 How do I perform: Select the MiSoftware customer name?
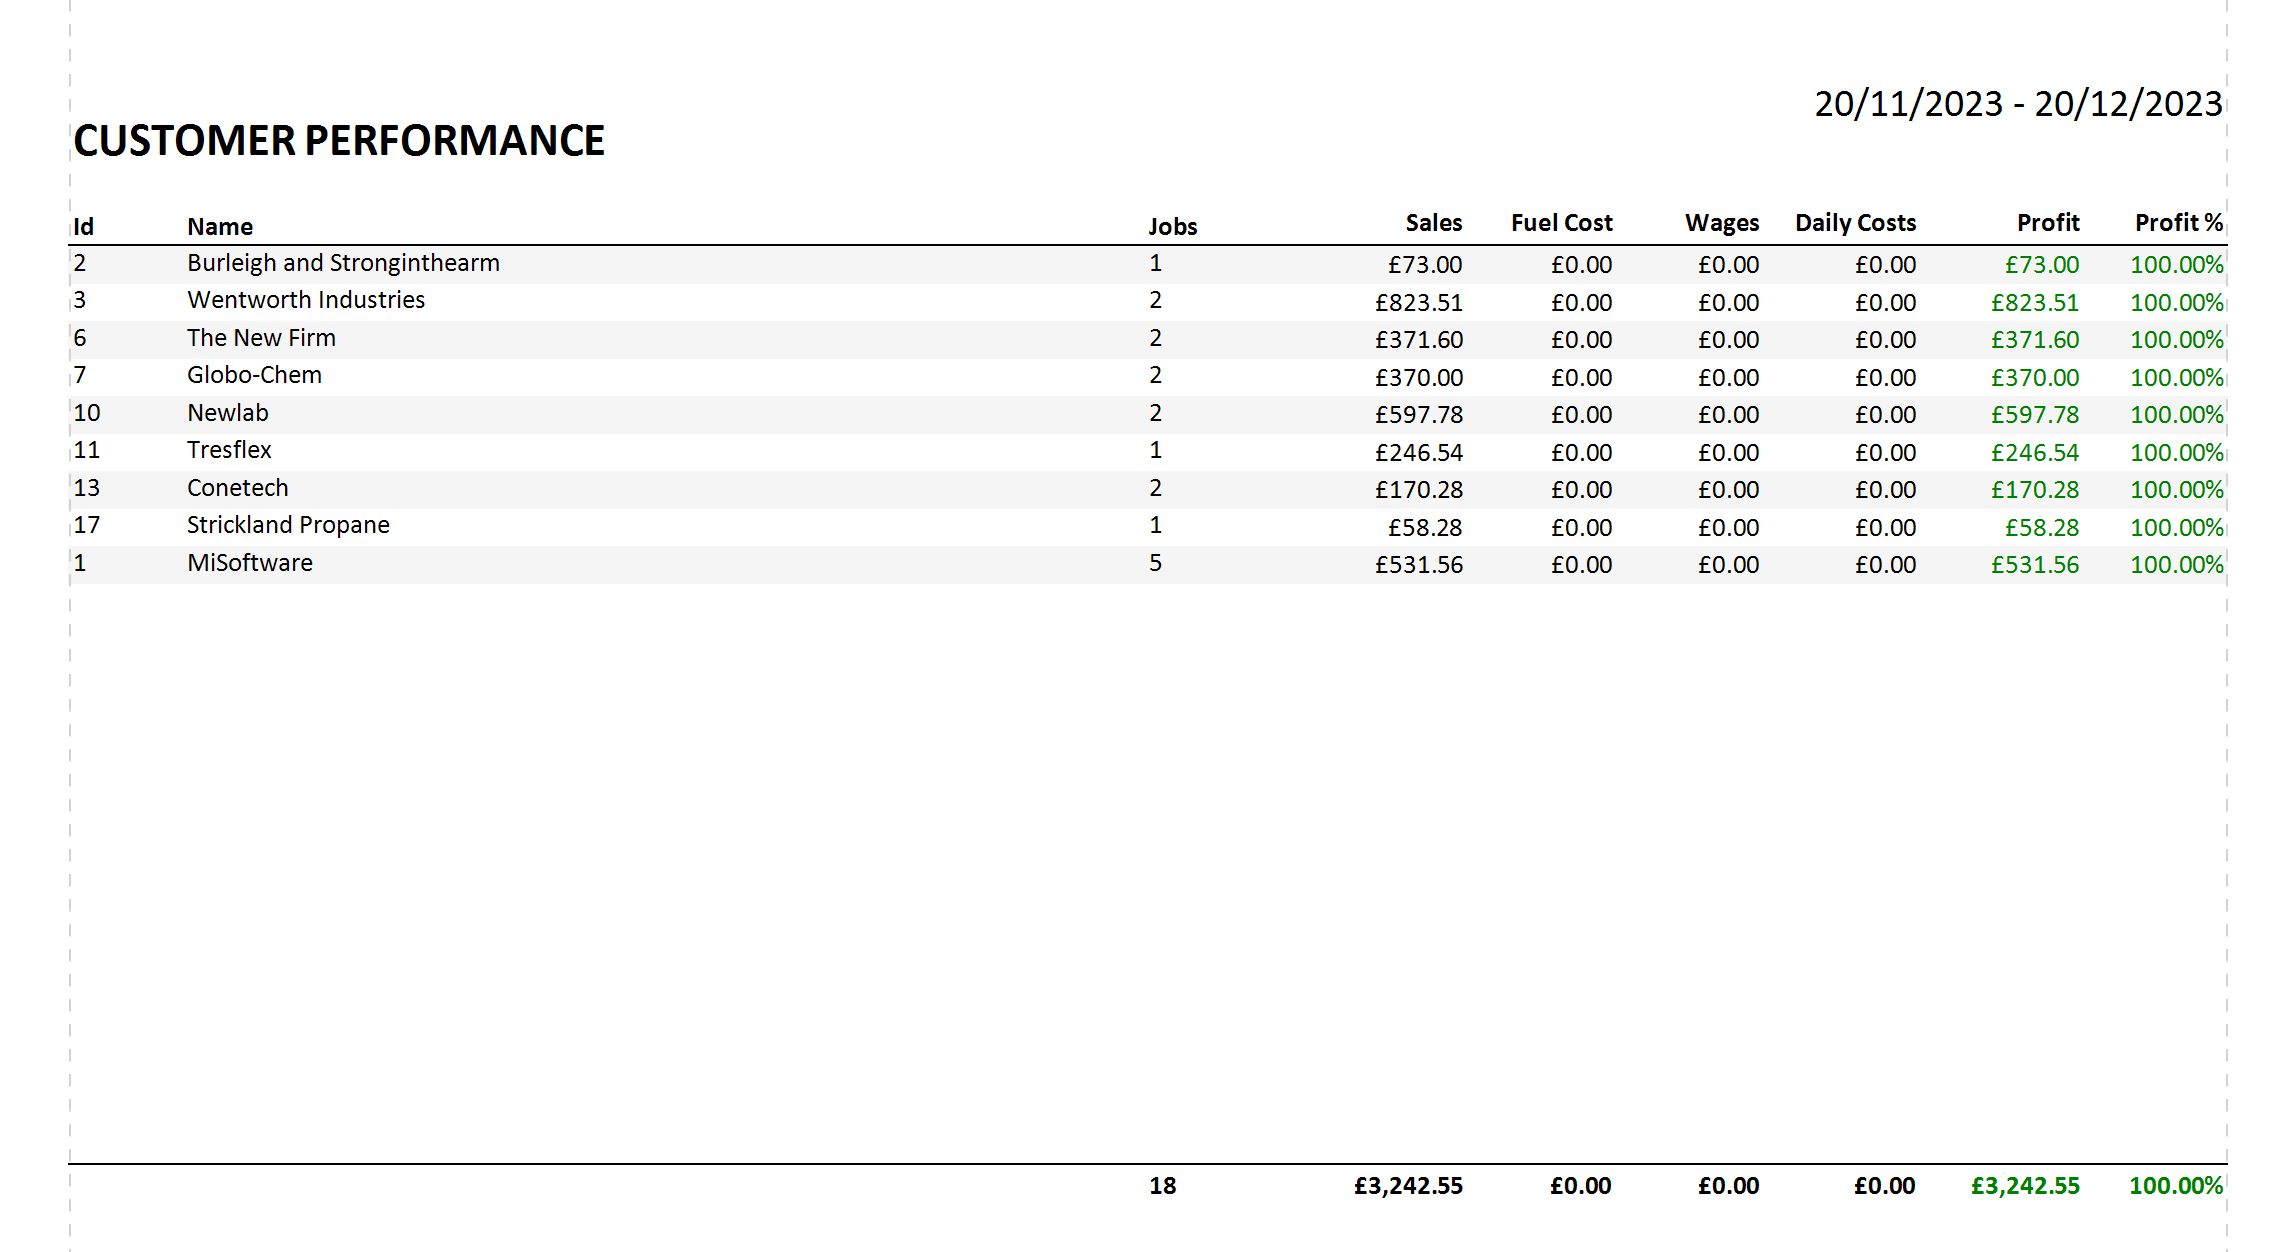250,563
